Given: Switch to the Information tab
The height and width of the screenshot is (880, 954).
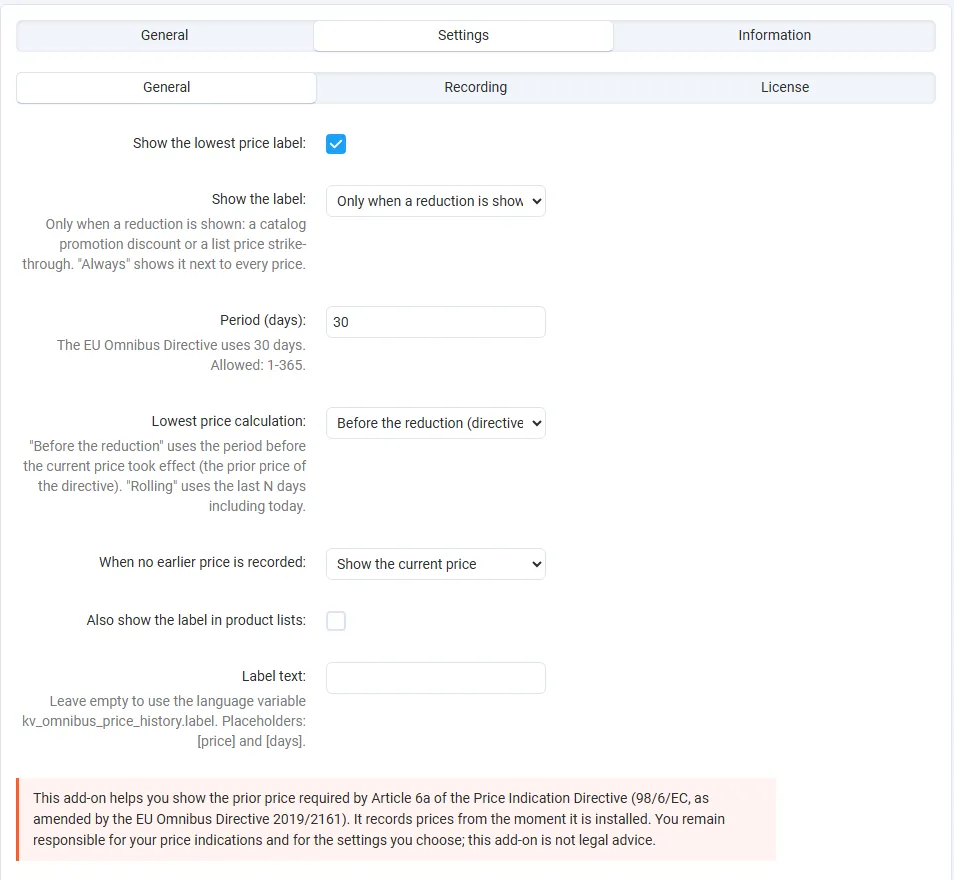Looking at the screenshot, I should (x=774, y=35).
